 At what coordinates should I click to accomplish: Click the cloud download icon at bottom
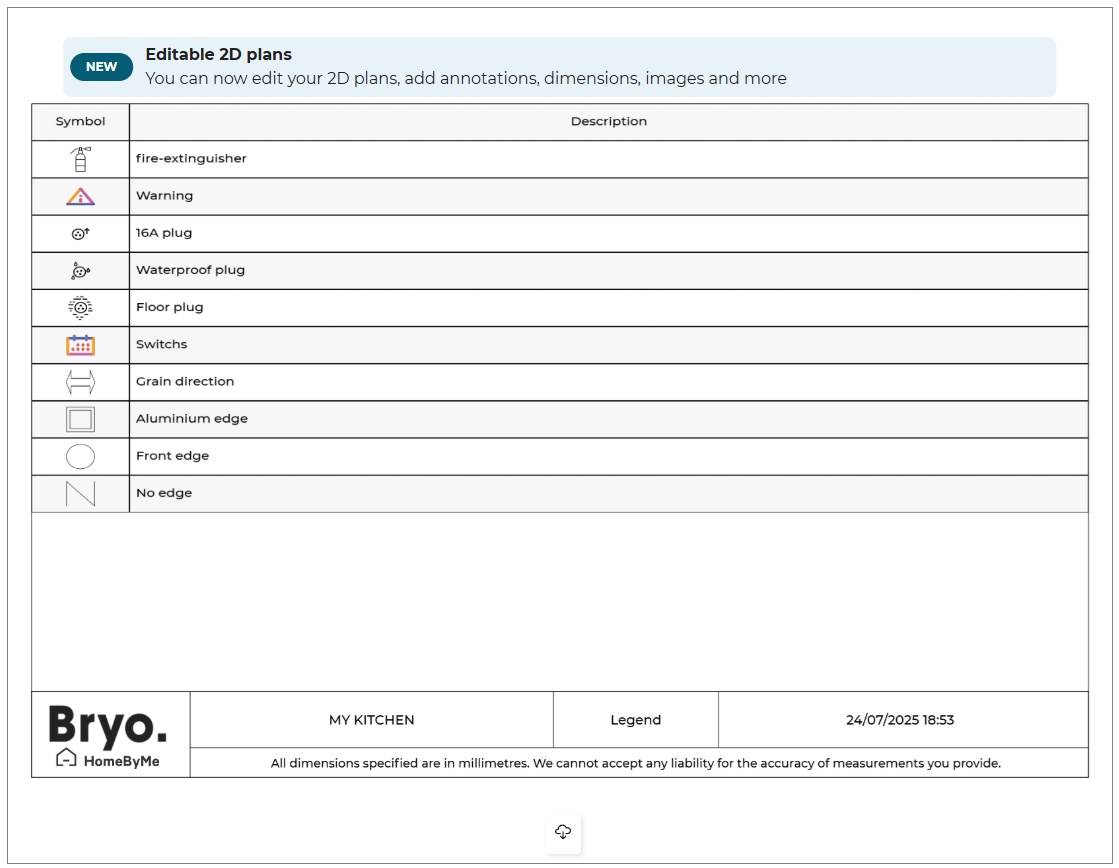coord(563,832)
